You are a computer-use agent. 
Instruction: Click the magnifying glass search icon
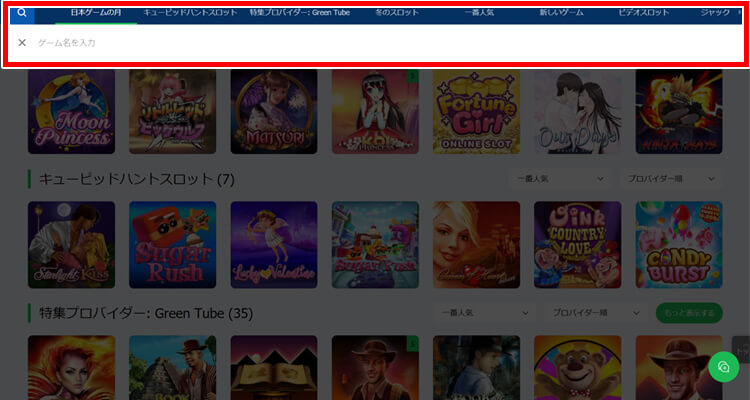coord(22,13)
